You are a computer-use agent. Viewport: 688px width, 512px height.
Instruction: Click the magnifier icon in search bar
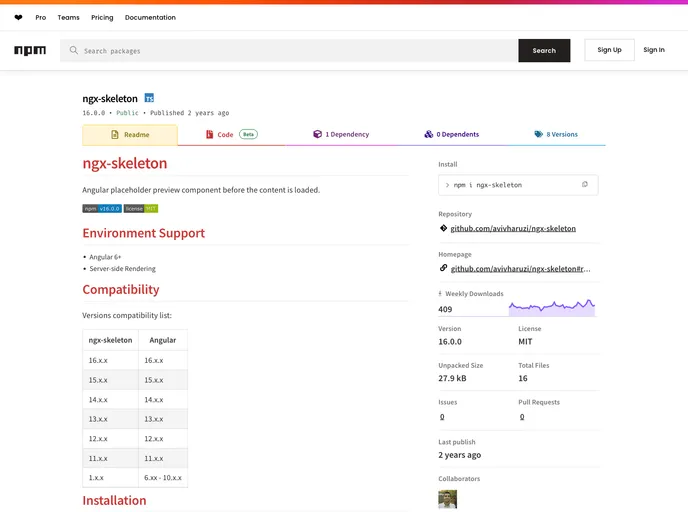pyautogui.click(x=74, y=50)
